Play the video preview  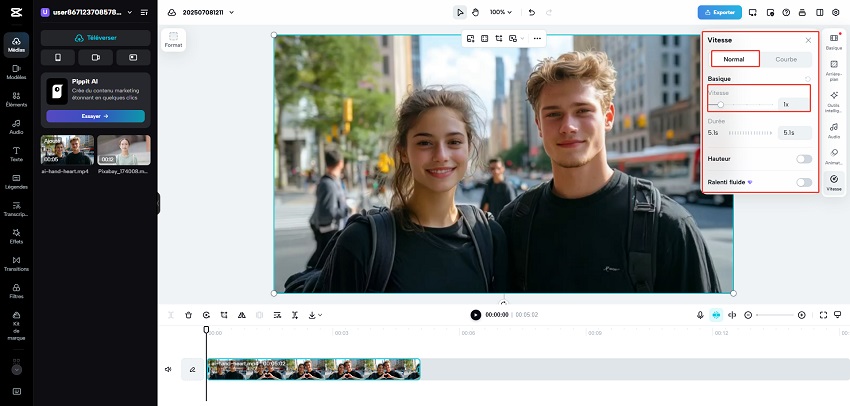(x=475, y=315)
